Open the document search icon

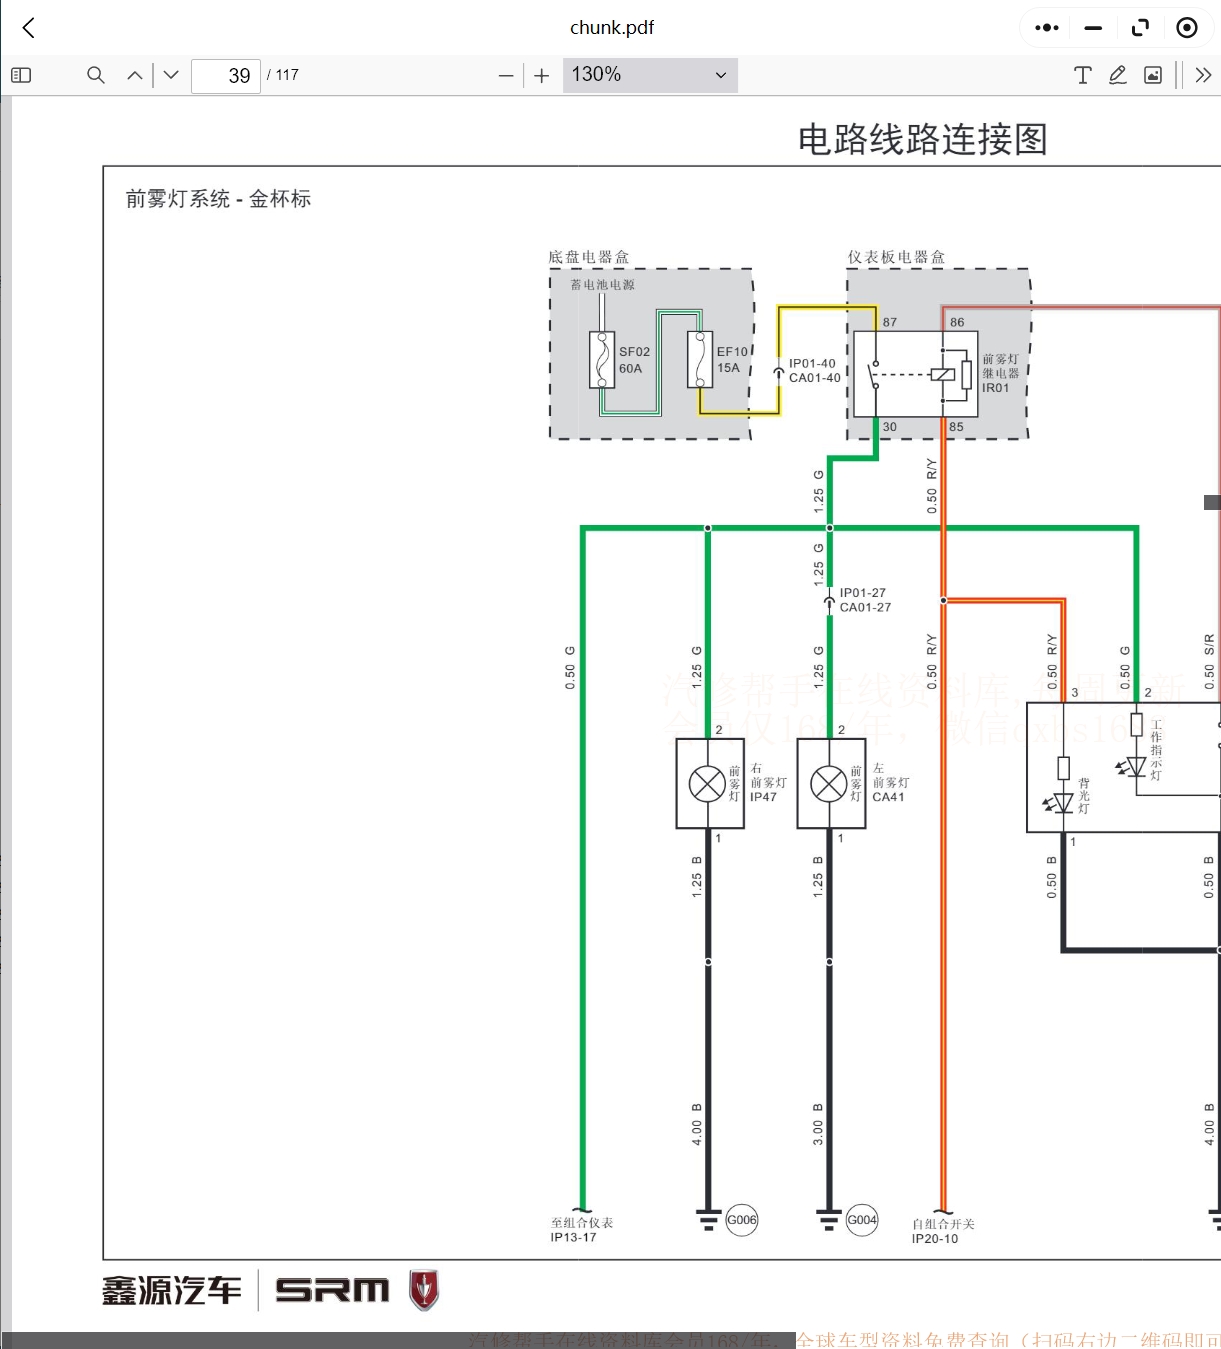point(95,74)
